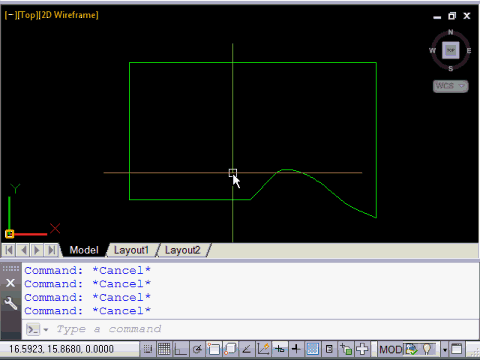Click the Isolate Objects lightbulb icon
Viewport: 480px width, 360px height.
[x=427, y=349]
